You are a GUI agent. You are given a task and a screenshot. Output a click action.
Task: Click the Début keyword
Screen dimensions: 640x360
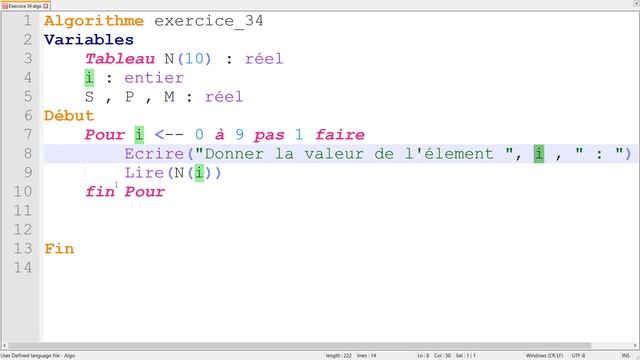(69, 116)
